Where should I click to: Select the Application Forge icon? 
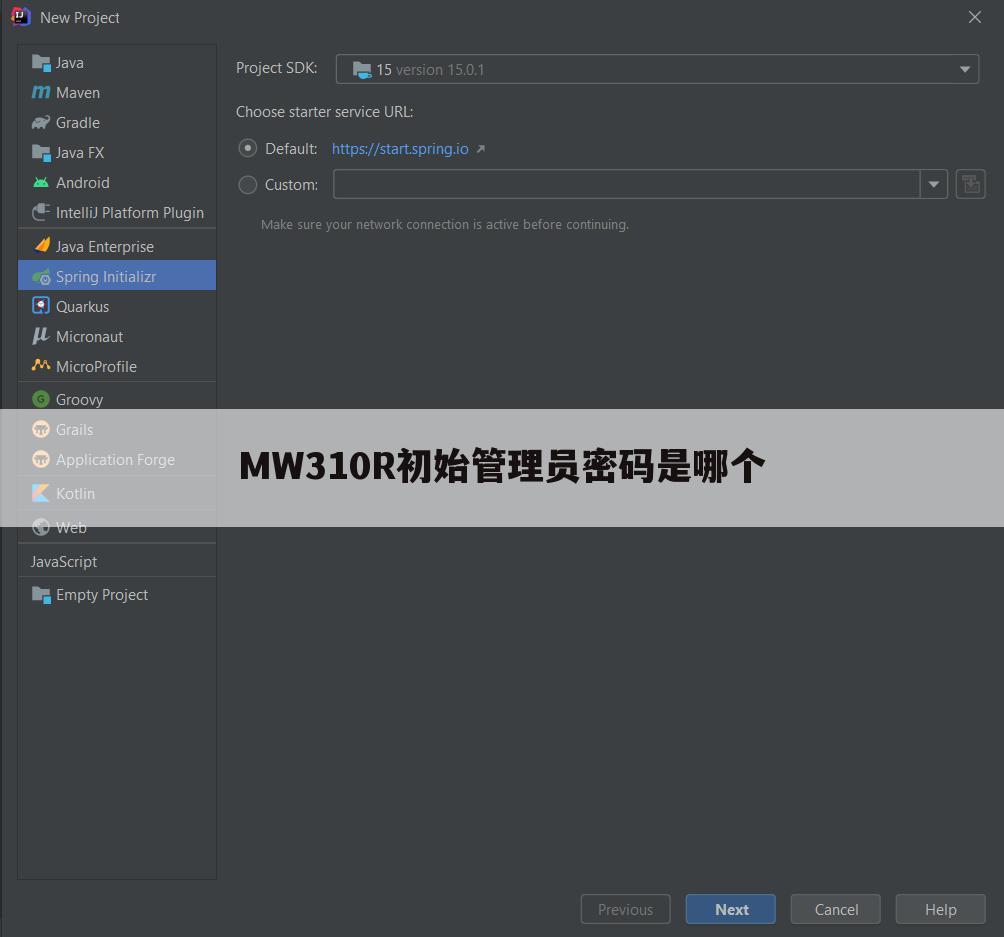(x=41, y=459)
